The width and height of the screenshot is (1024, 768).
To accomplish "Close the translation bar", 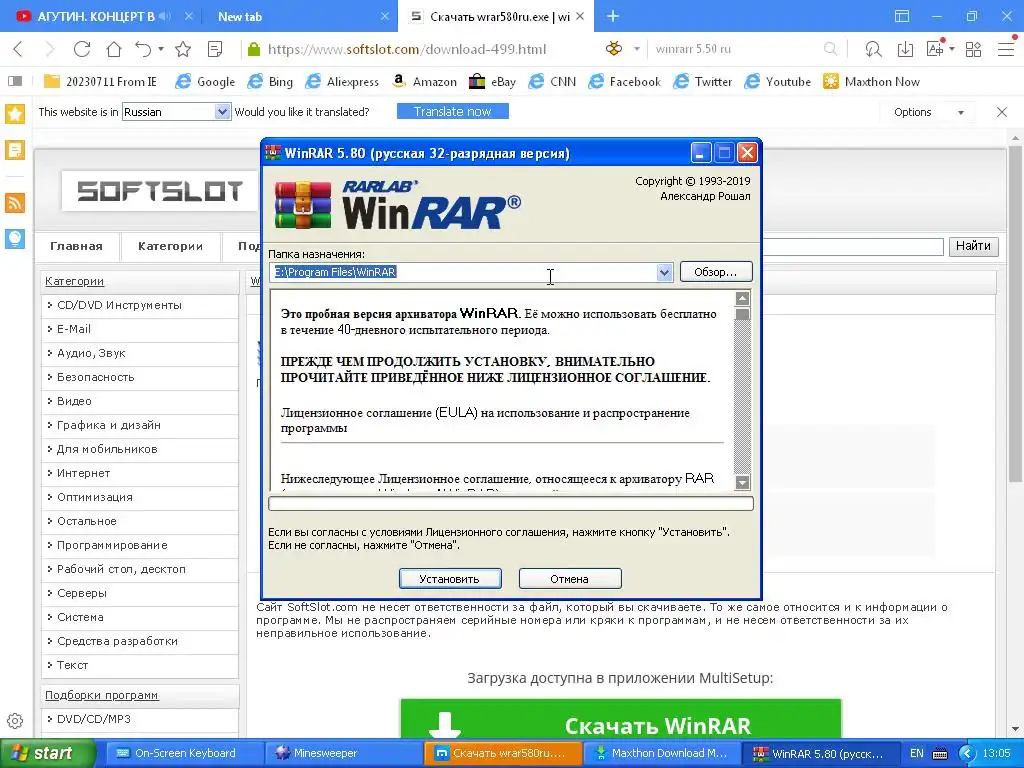I will [1002, 112].
